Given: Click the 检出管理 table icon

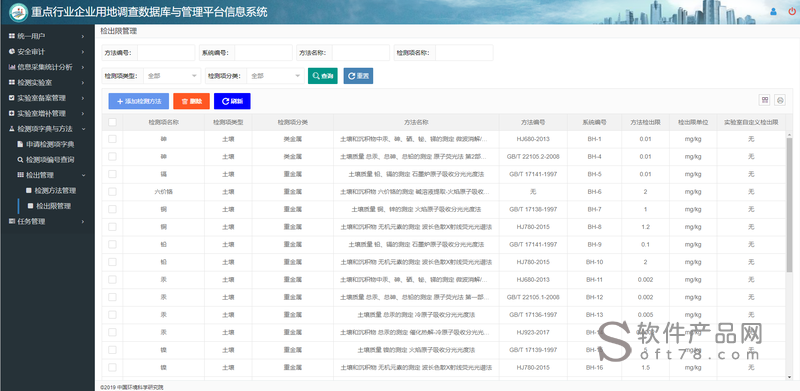Looking at the screenshot, I should pyautogui.click(x=20, y=175).
